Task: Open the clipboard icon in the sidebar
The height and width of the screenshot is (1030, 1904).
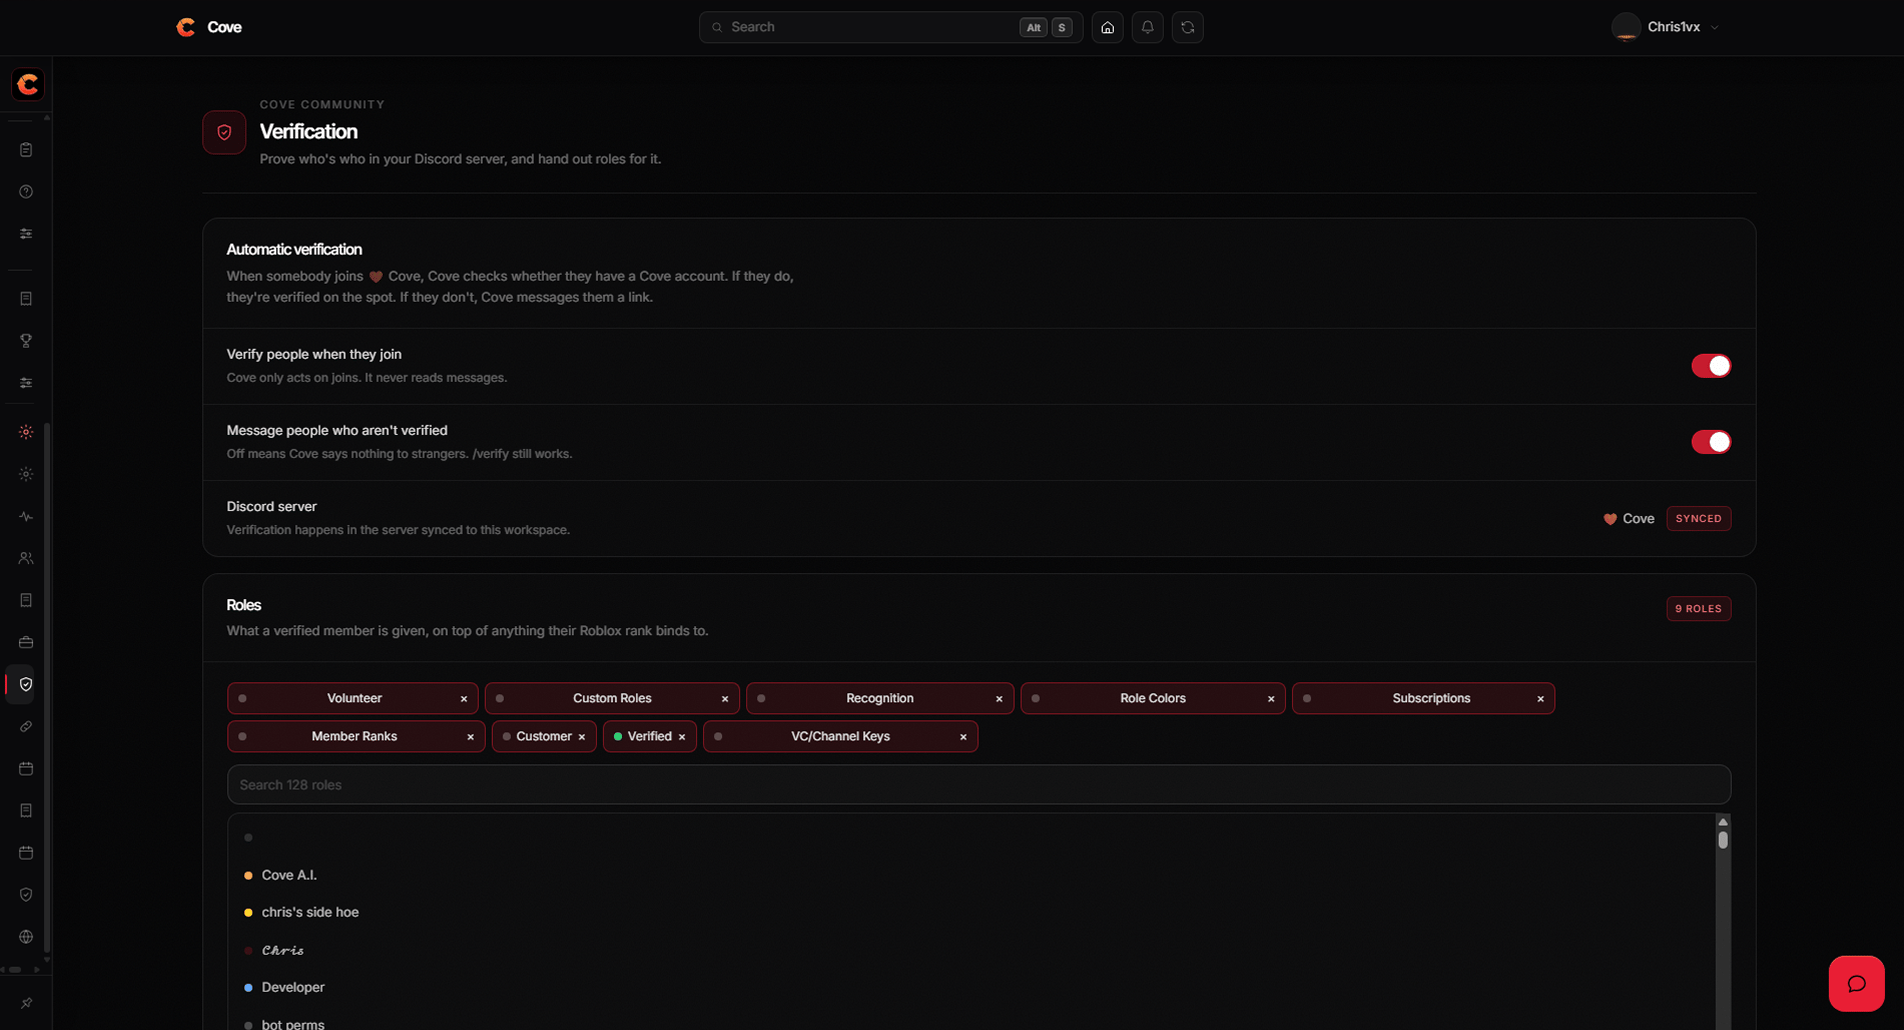Action: 26,150
